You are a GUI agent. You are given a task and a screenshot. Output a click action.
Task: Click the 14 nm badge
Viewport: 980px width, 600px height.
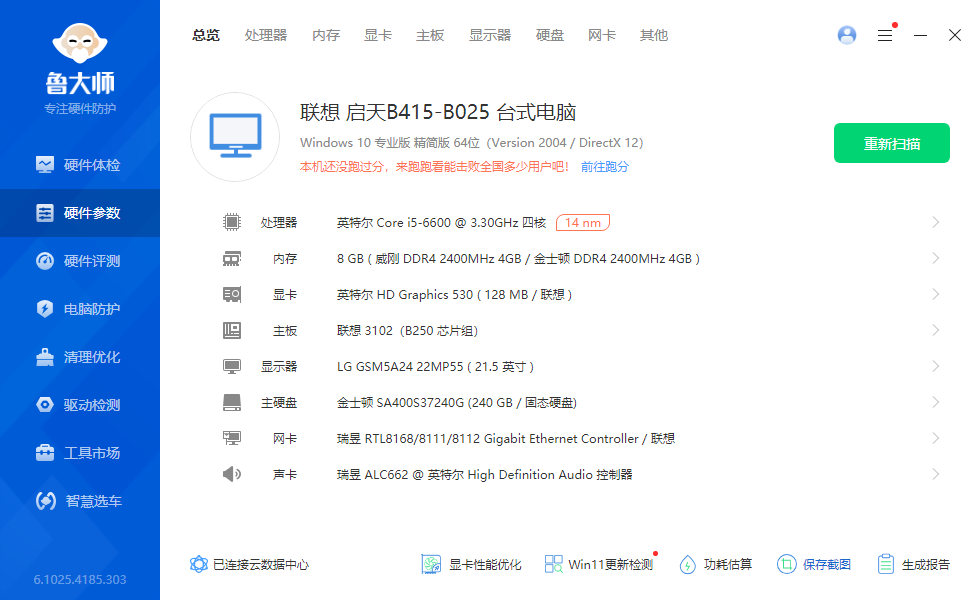pos(582,222)
